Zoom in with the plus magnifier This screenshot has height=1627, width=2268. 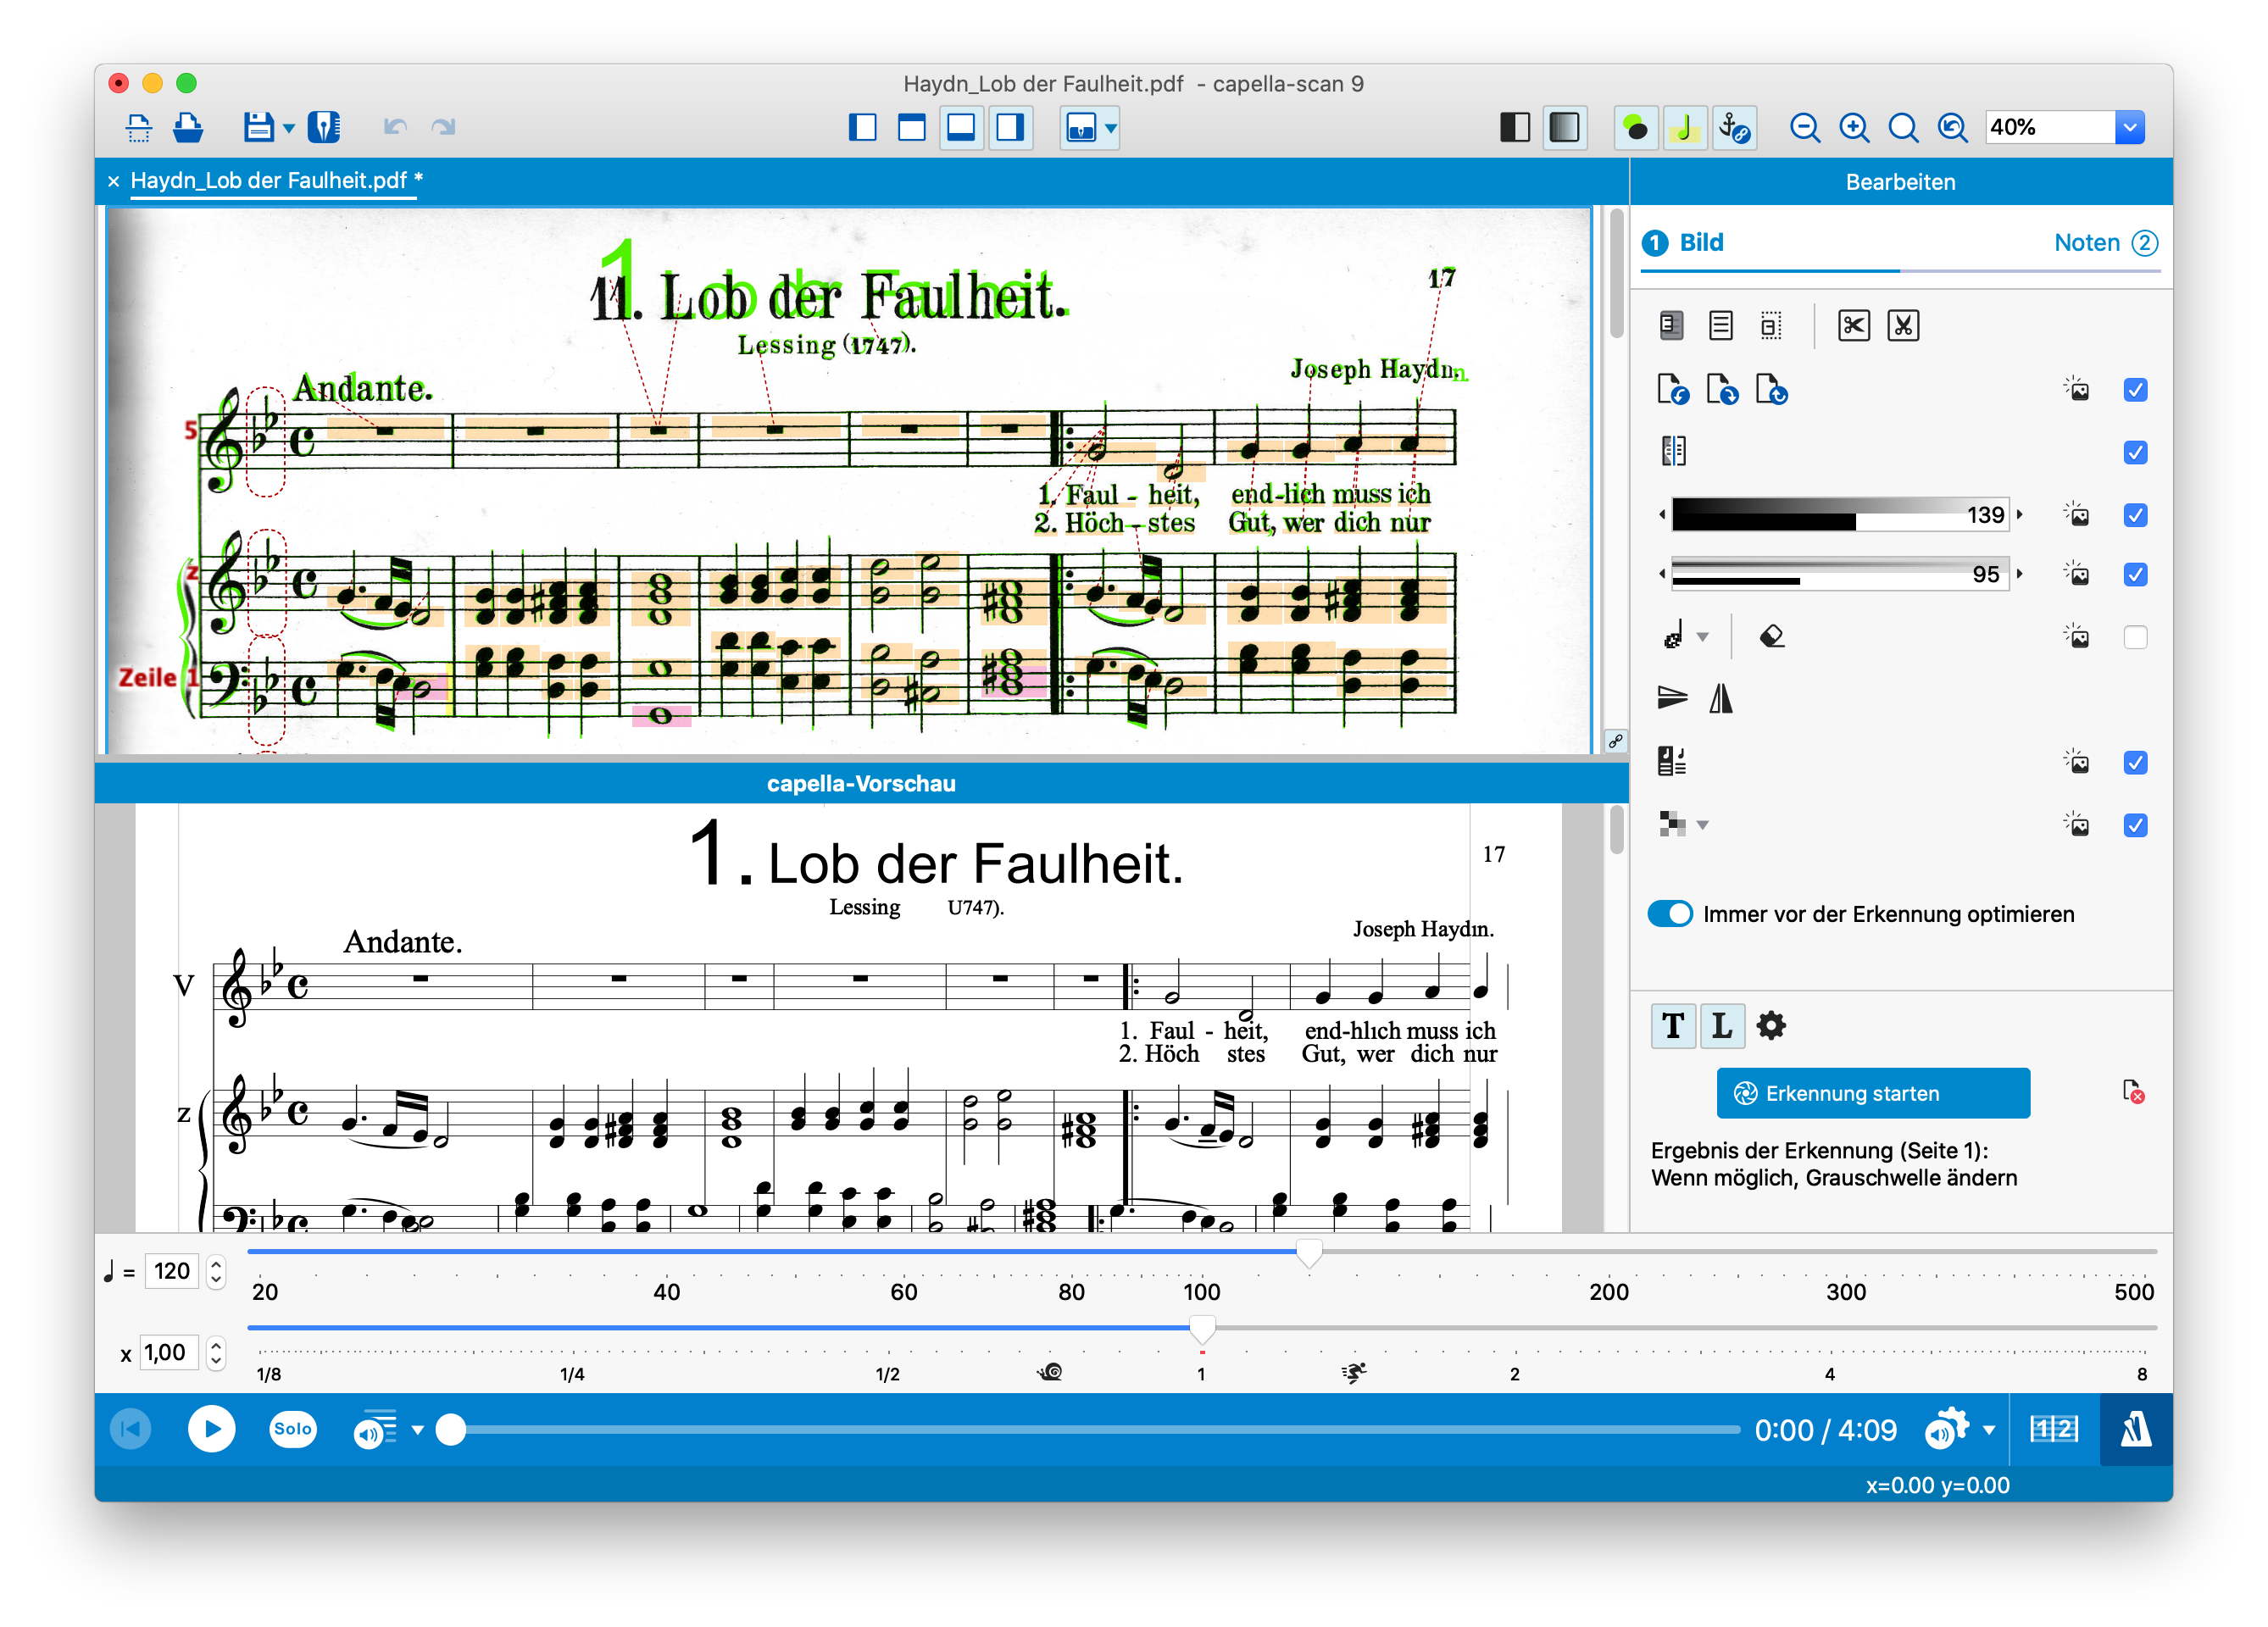pos(1854,128)
